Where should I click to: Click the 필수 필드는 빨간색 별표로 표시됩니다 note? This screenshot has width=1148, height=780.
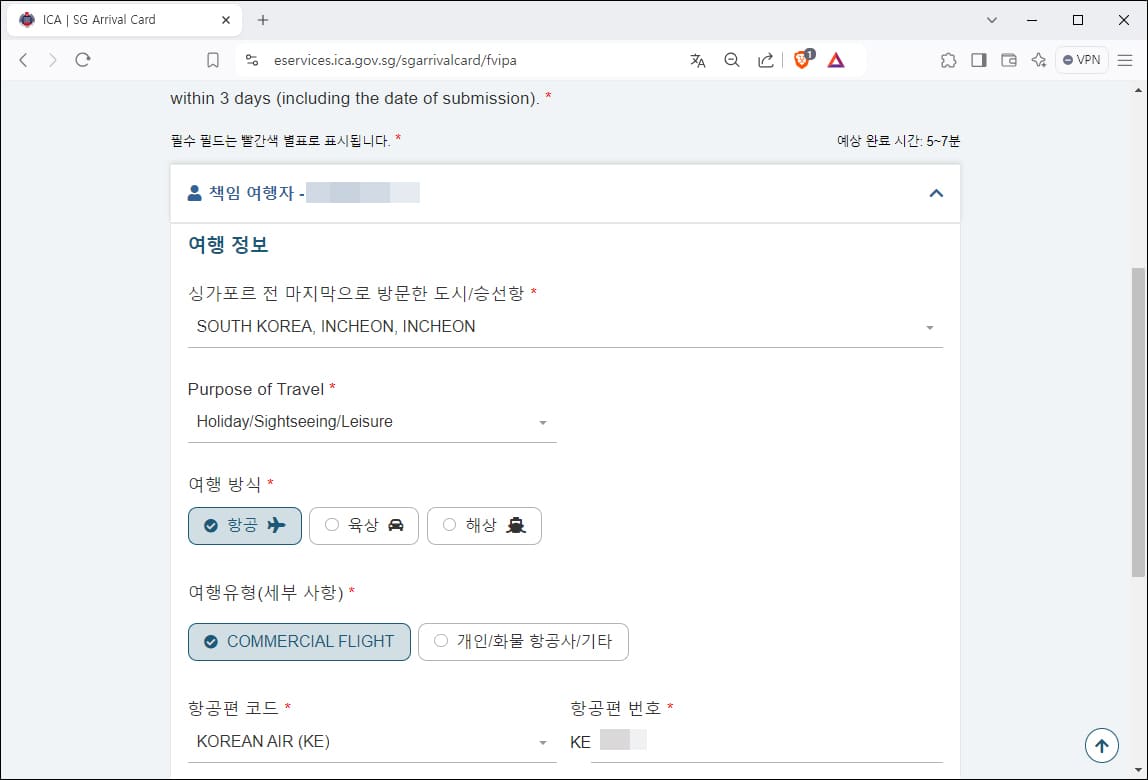tap(280, 141)
